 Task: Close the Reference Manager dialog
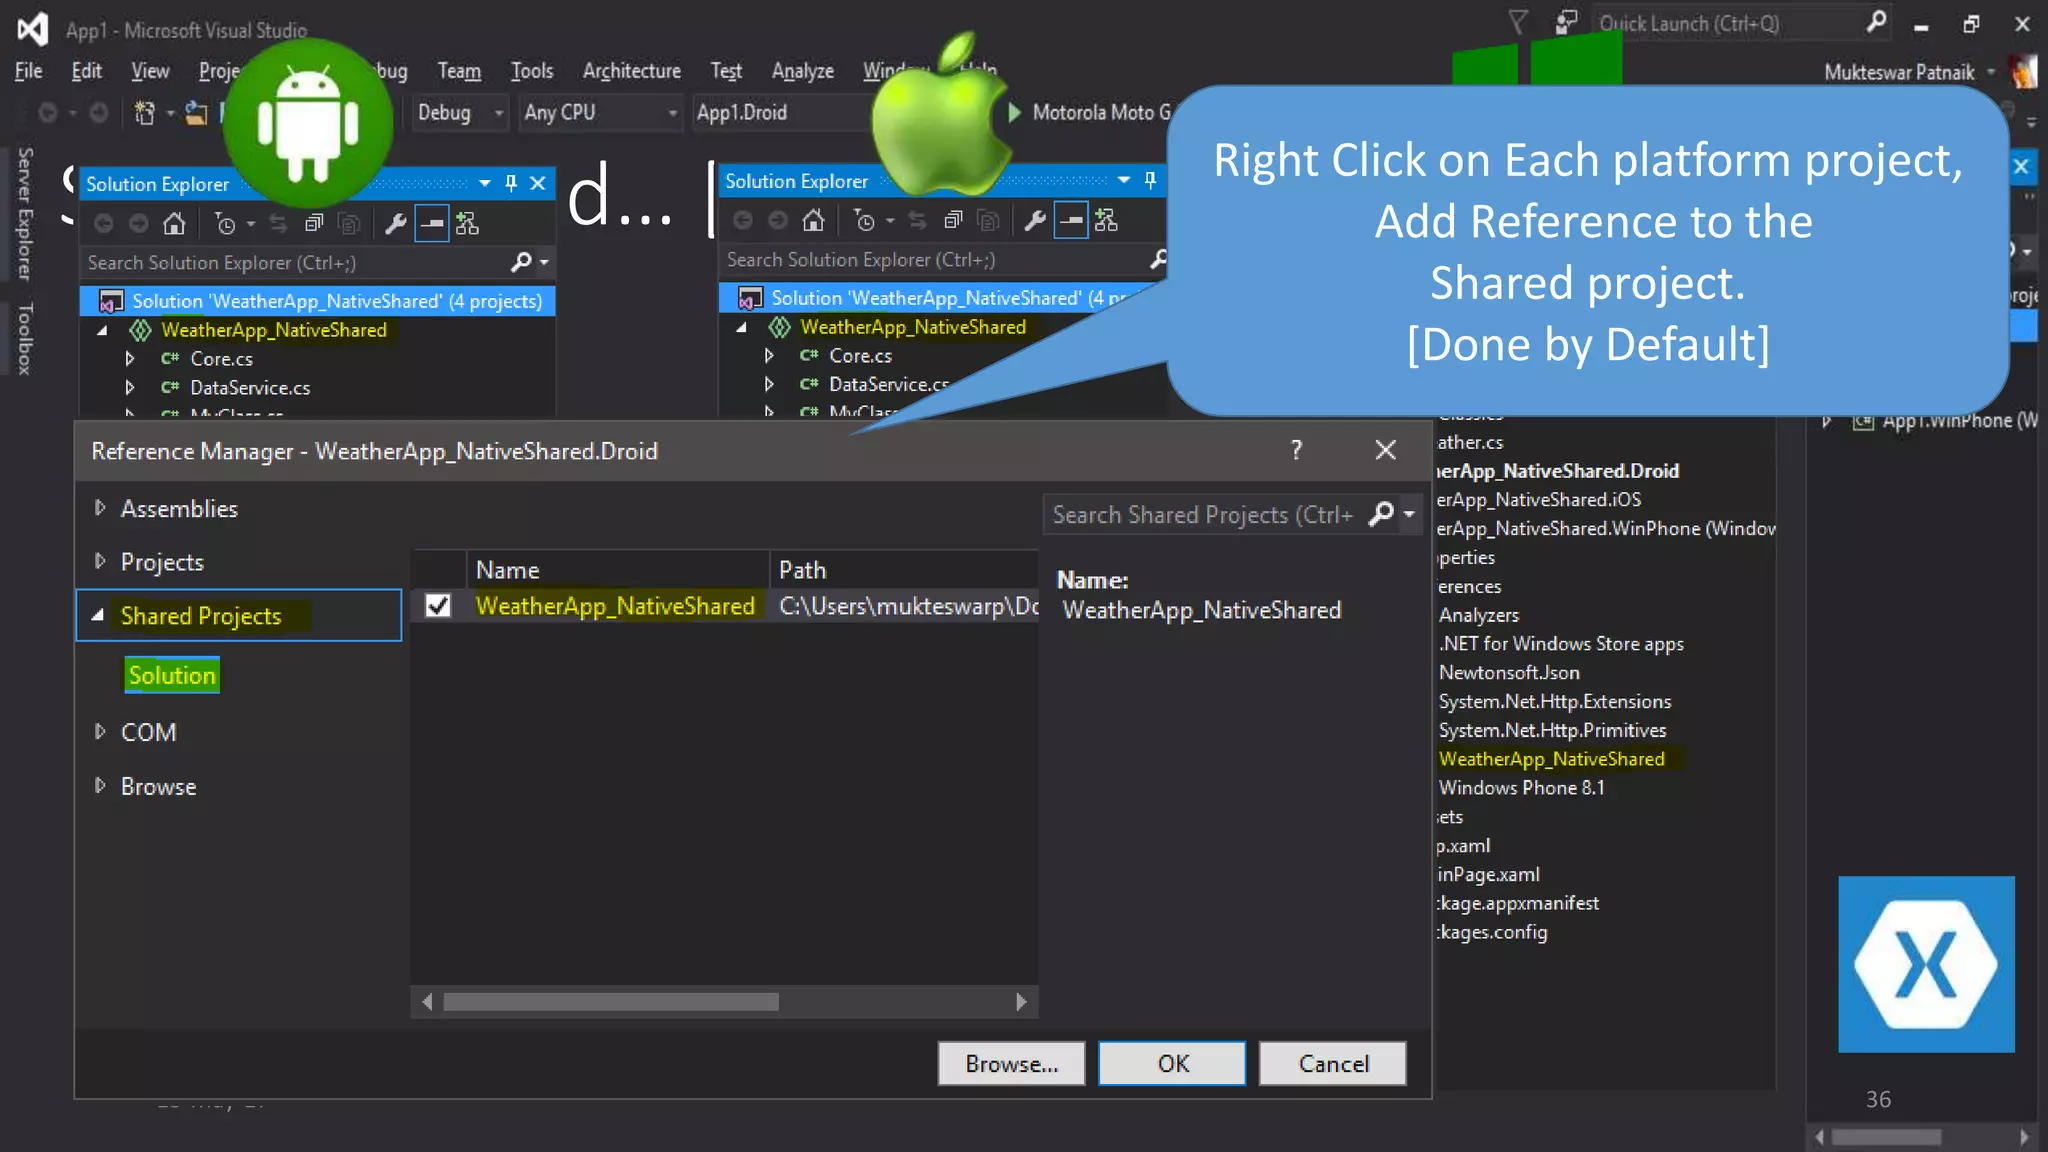[1385, 450]
